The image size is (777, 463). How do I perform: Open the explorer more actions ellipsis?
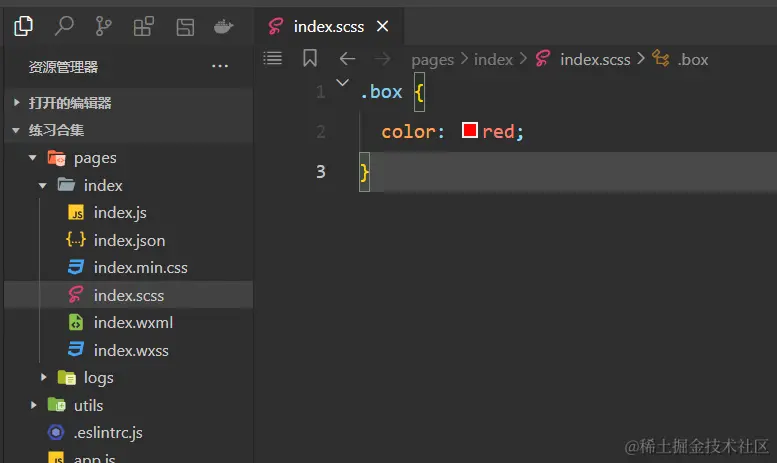click(220, 67)
